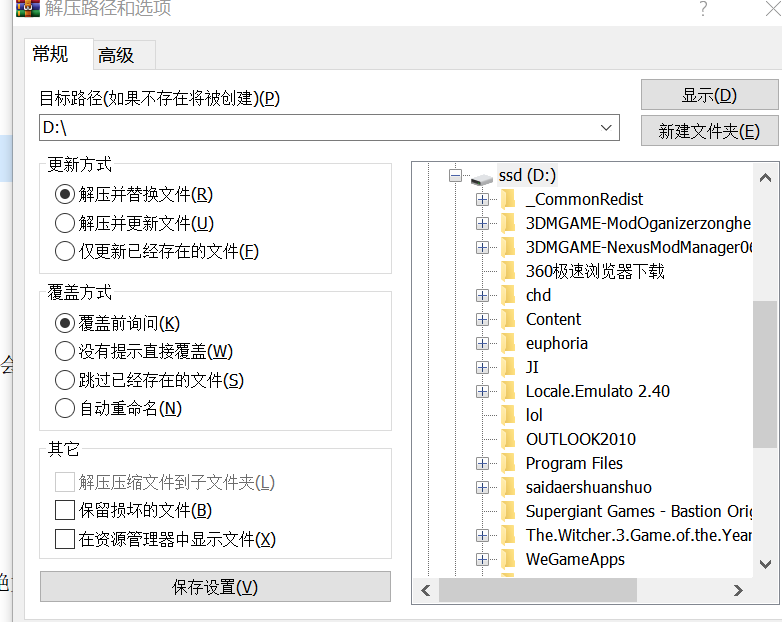782x622 pixels.
Task: Expand the Content tree node
Action: 482,319
